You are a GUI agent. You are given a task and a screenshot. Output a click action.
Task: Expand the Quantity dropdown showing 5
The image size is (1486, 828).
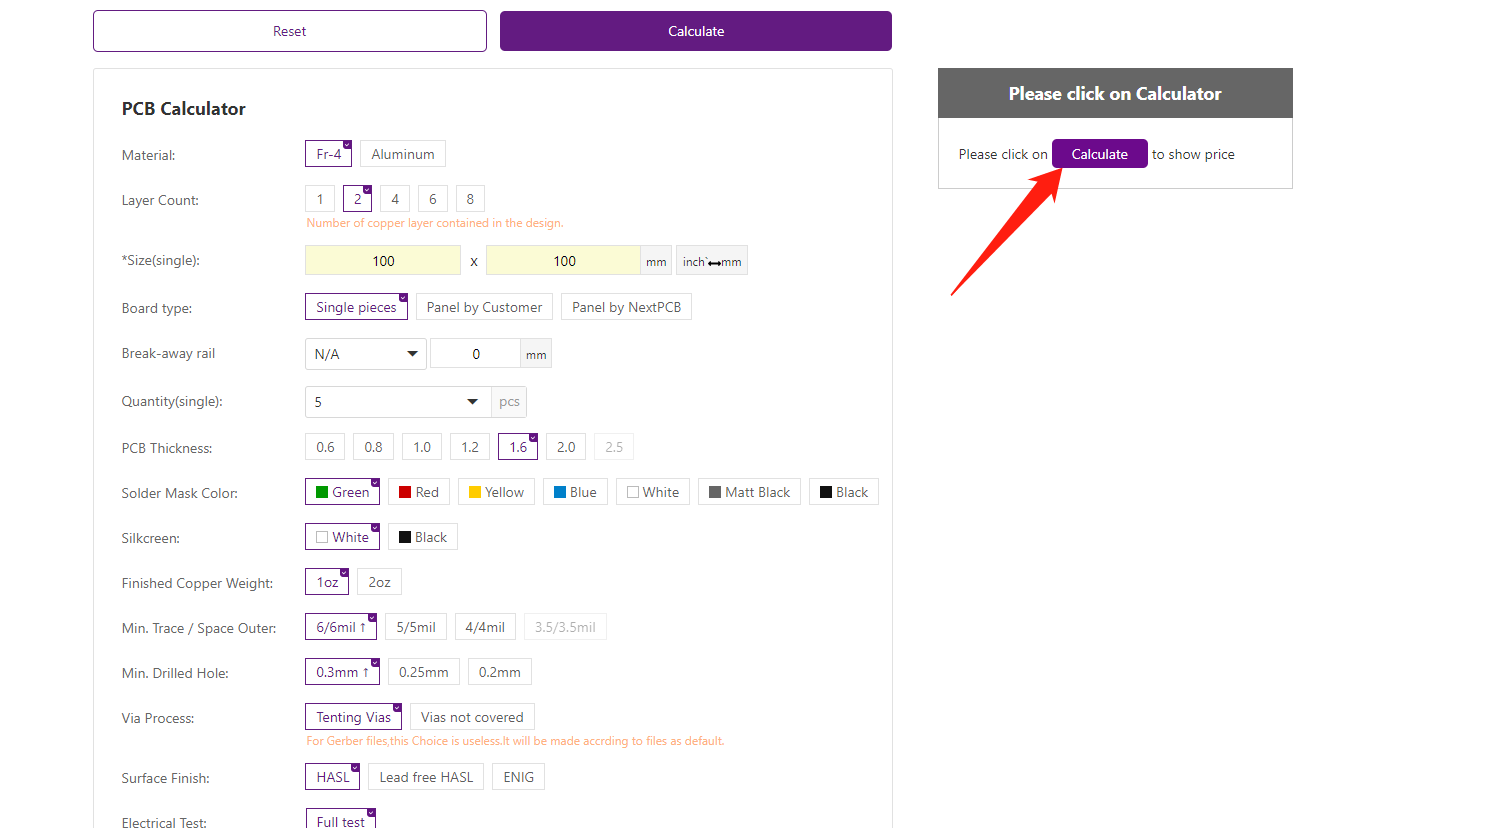(x=397, y=402)
